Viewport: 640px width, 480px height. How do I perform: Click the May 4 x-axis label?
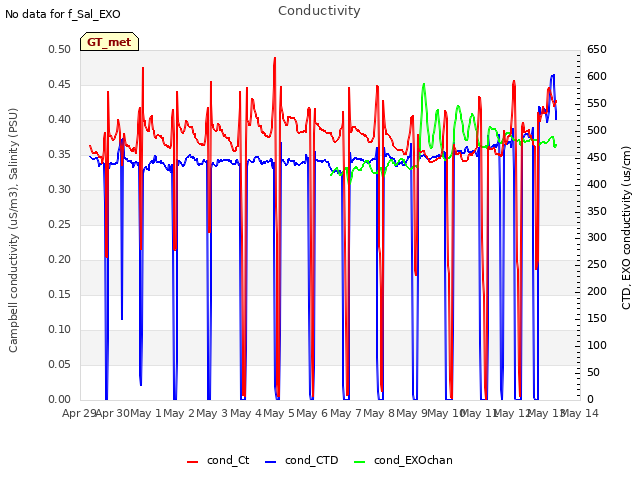coord(246,413)
